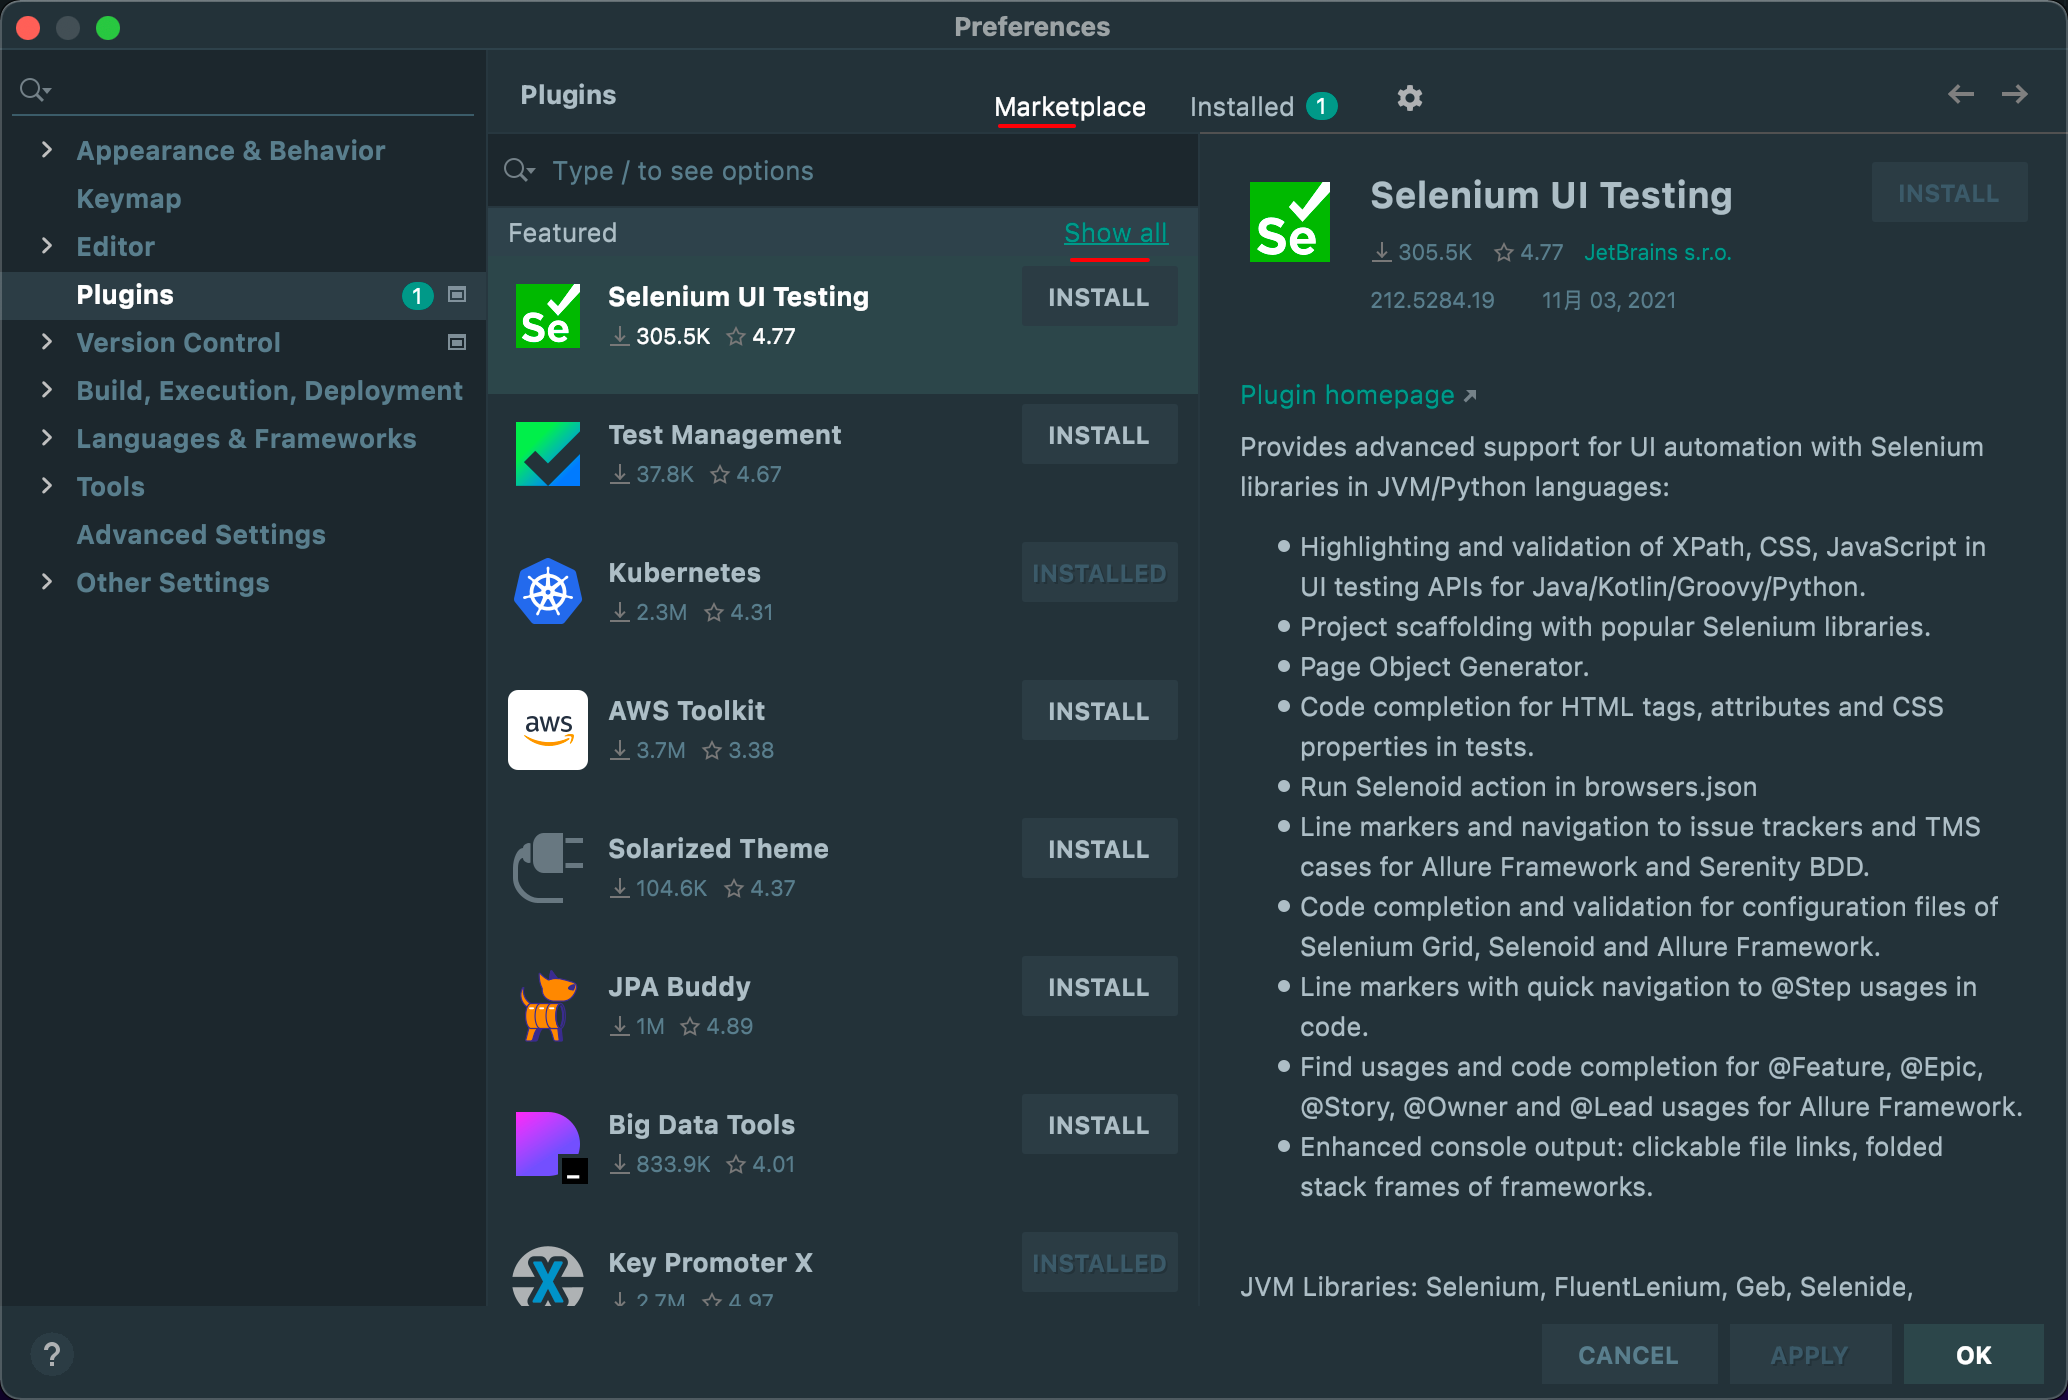Click the back navigation arrow

(x=1960, y=95)
